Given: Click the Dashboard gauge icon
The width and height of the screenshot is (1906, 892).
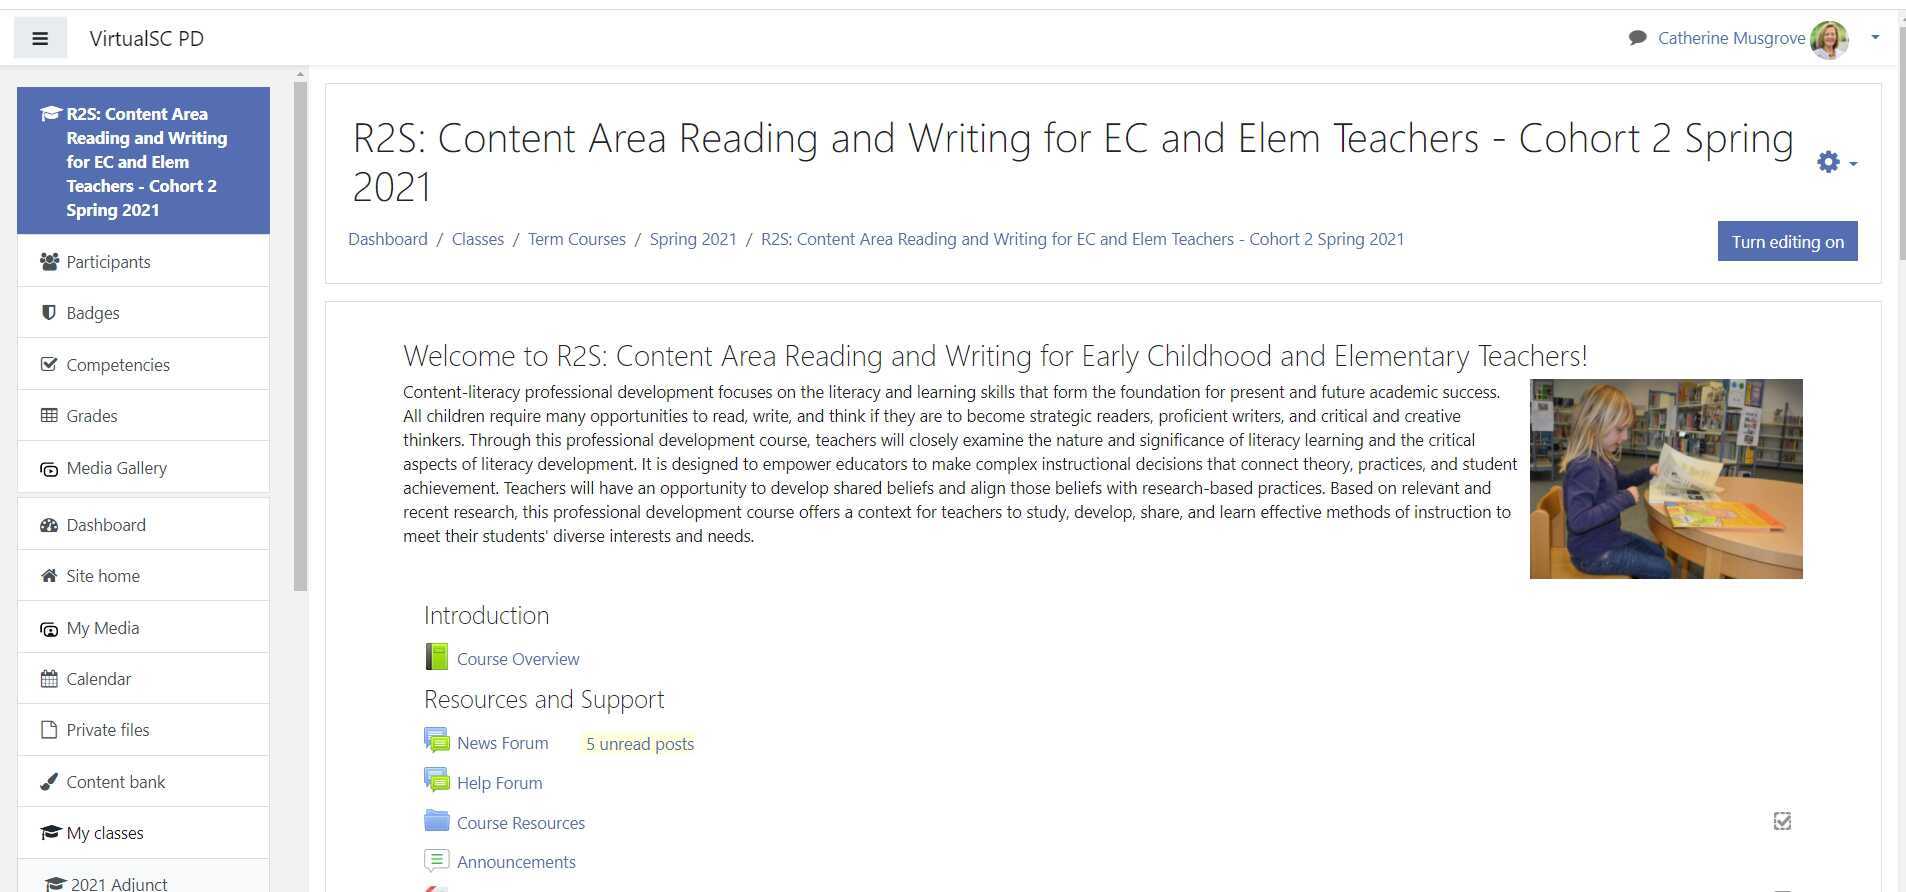Looking at the screenshot, I should pos(48,525).
